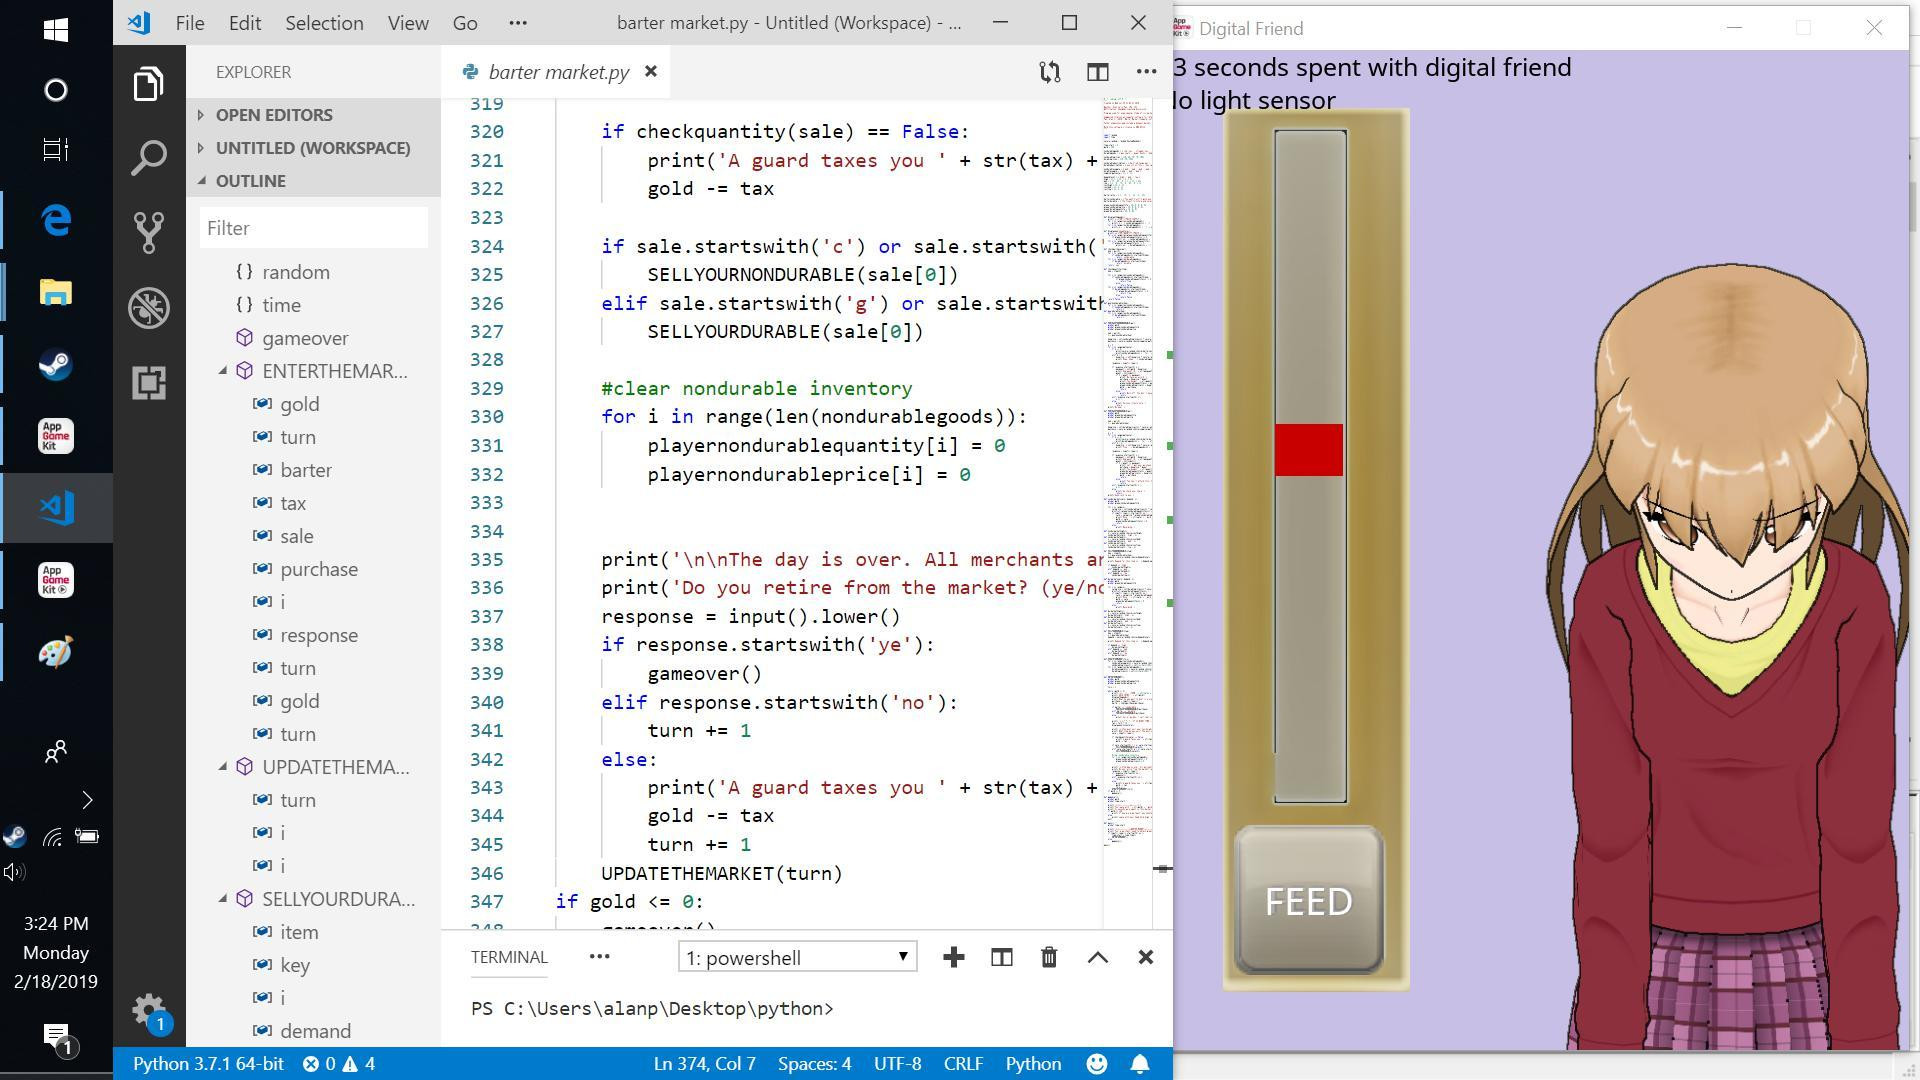Click Python 3.7.1 64-bit interpreter selector
Image resolution: width=1920 pixels, height=1080 pixels.
click(208, 1064)
